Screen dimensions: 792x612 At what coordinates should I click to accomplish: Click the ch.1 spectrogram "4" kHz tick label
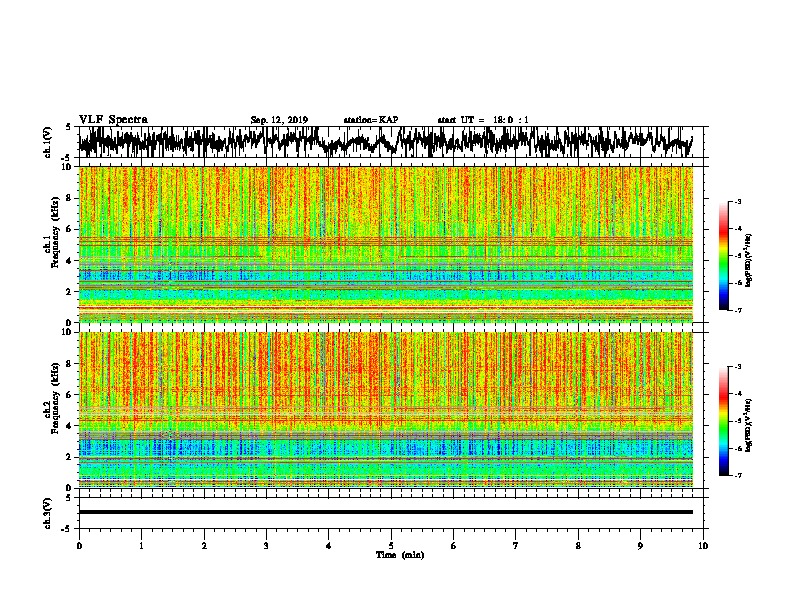point(70,261)
